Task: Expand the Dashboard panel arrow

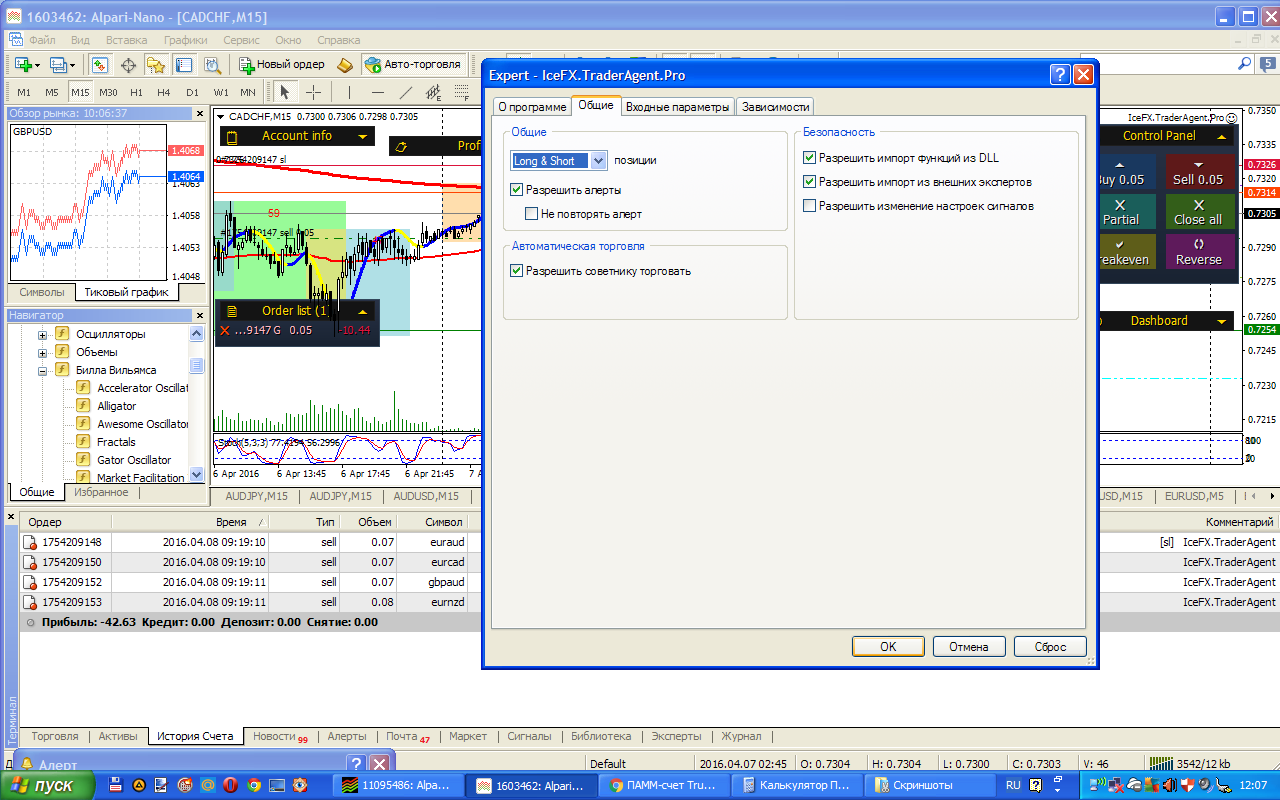Action: (x=1222, y=321)
